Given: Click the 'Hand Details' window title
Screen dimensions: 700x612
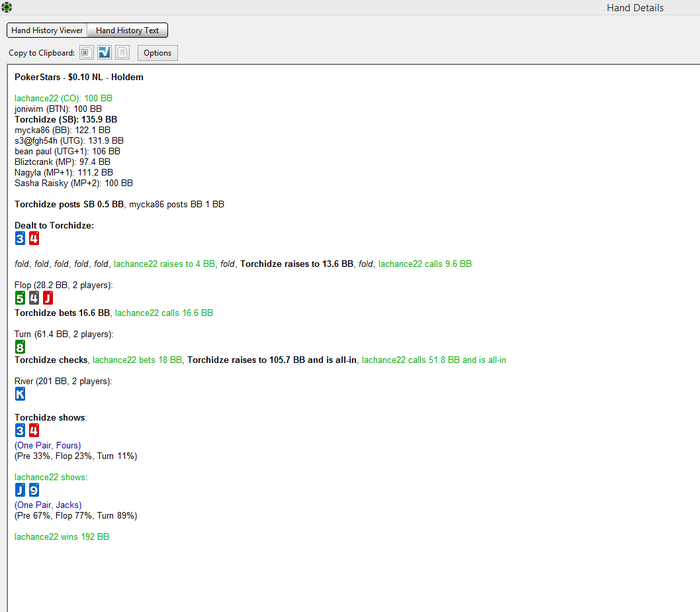Looking at the screenshot, I should (635, 8).
